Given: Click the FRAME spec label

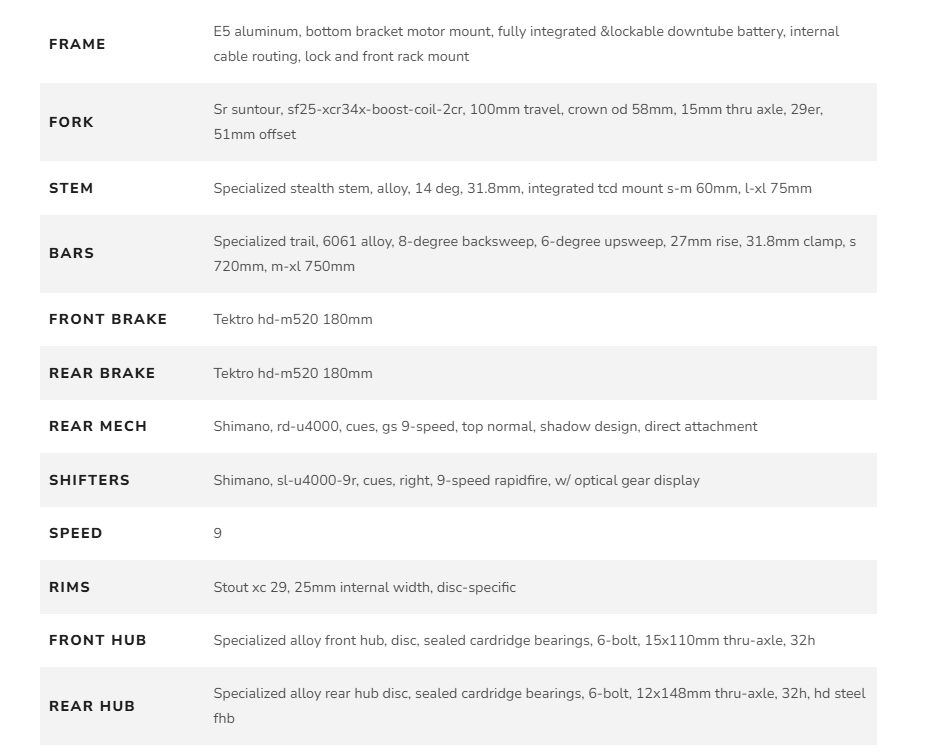Looking at the screenshot, I should (77, 44).
